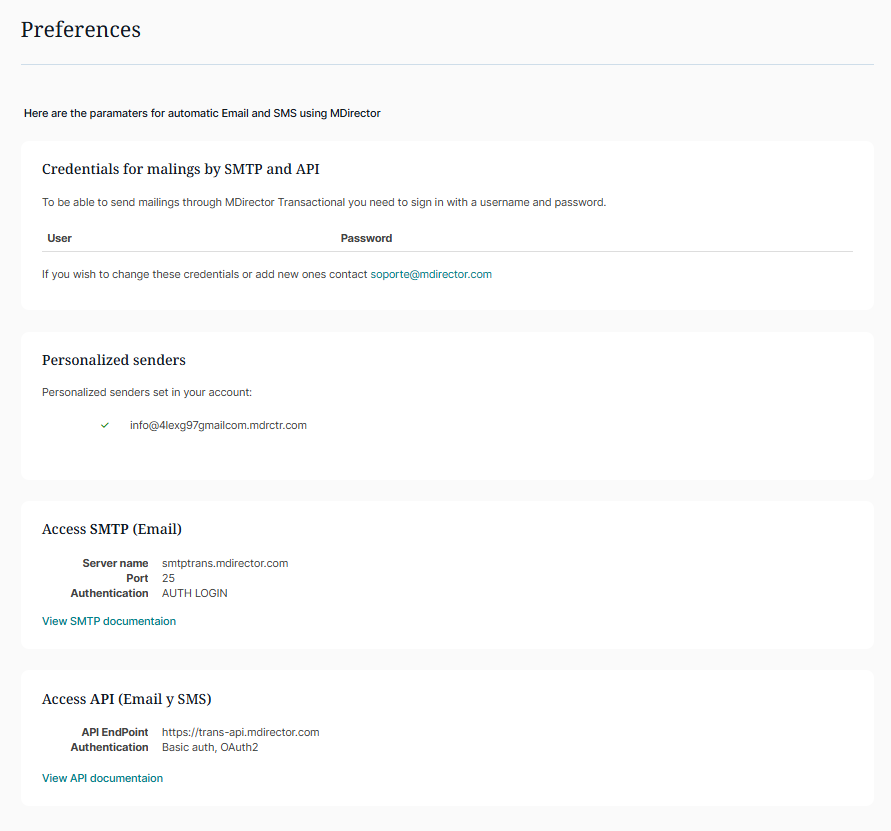Click the smtptrans.mdirector.com server name value
The image size is (891, 831).
point(225,563)
